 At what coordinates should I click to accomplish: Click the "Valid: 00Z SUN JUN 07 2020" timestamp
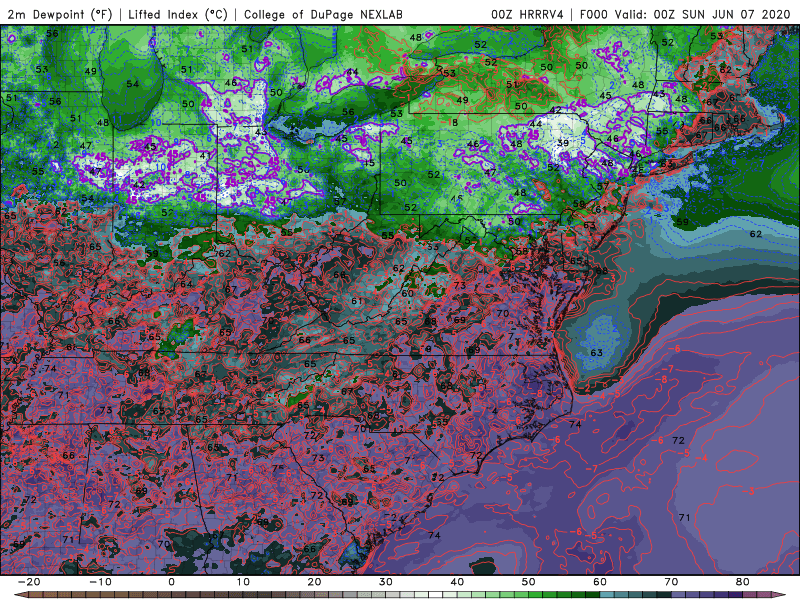tap(703, 14)
